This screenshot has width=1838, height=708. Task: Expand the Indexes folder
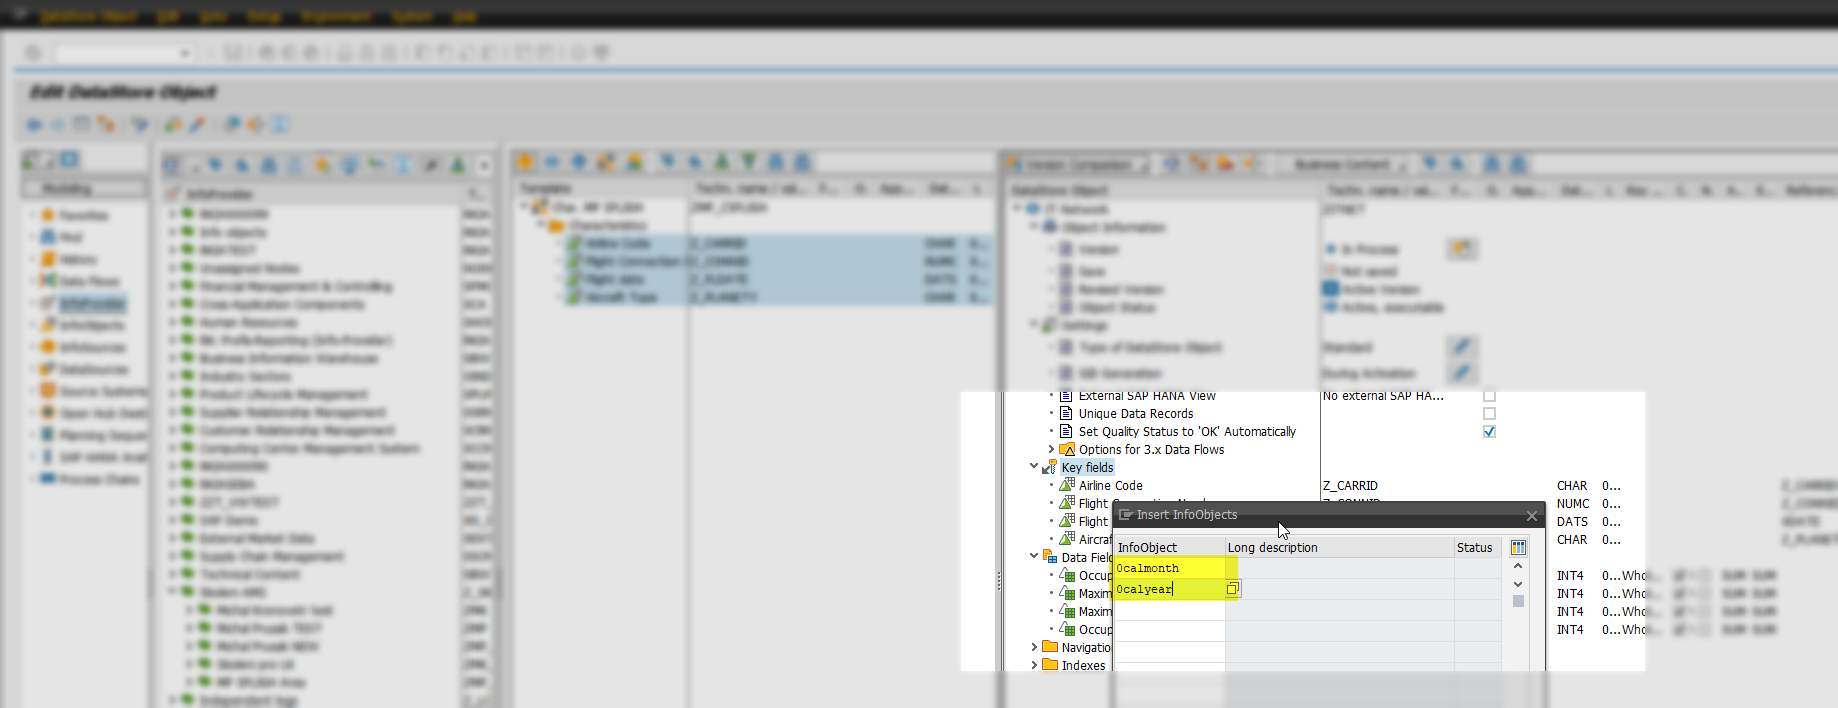click(1034, 665)
